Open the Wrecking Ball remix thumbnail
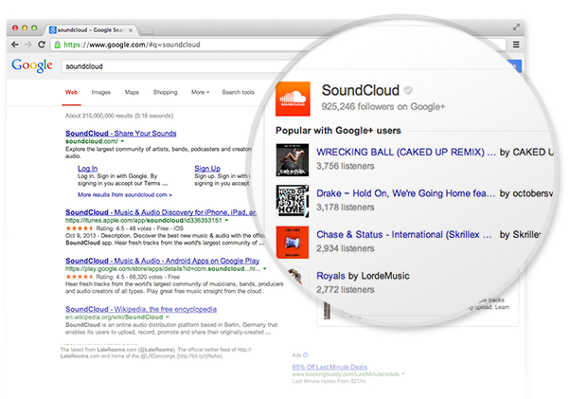 (x=292, y=160)
